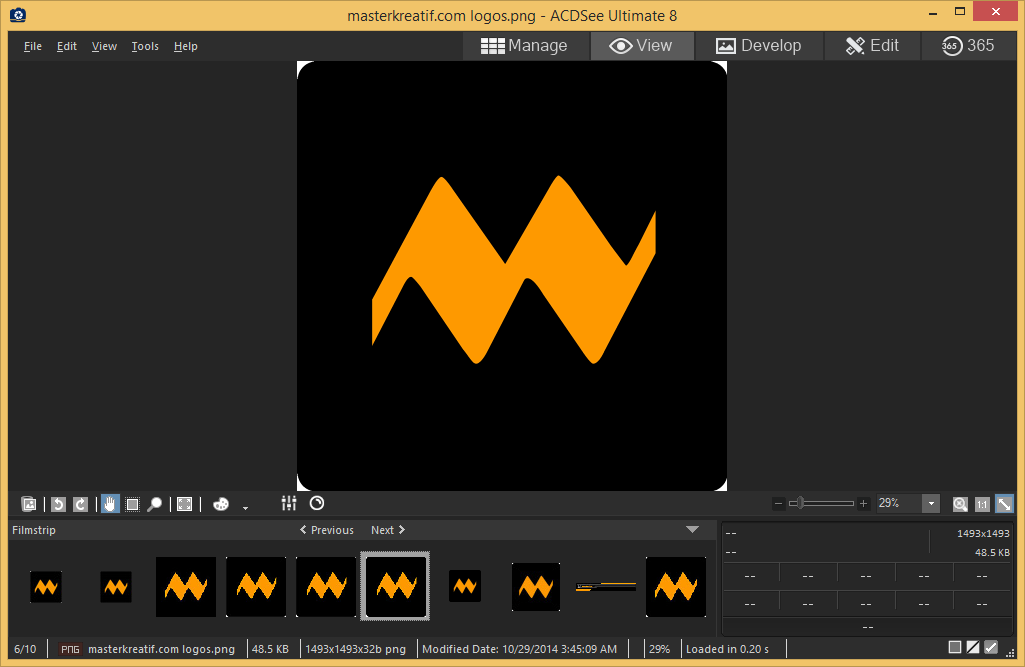
Task: Switch to View mode
Action: (x=641, y=46)
